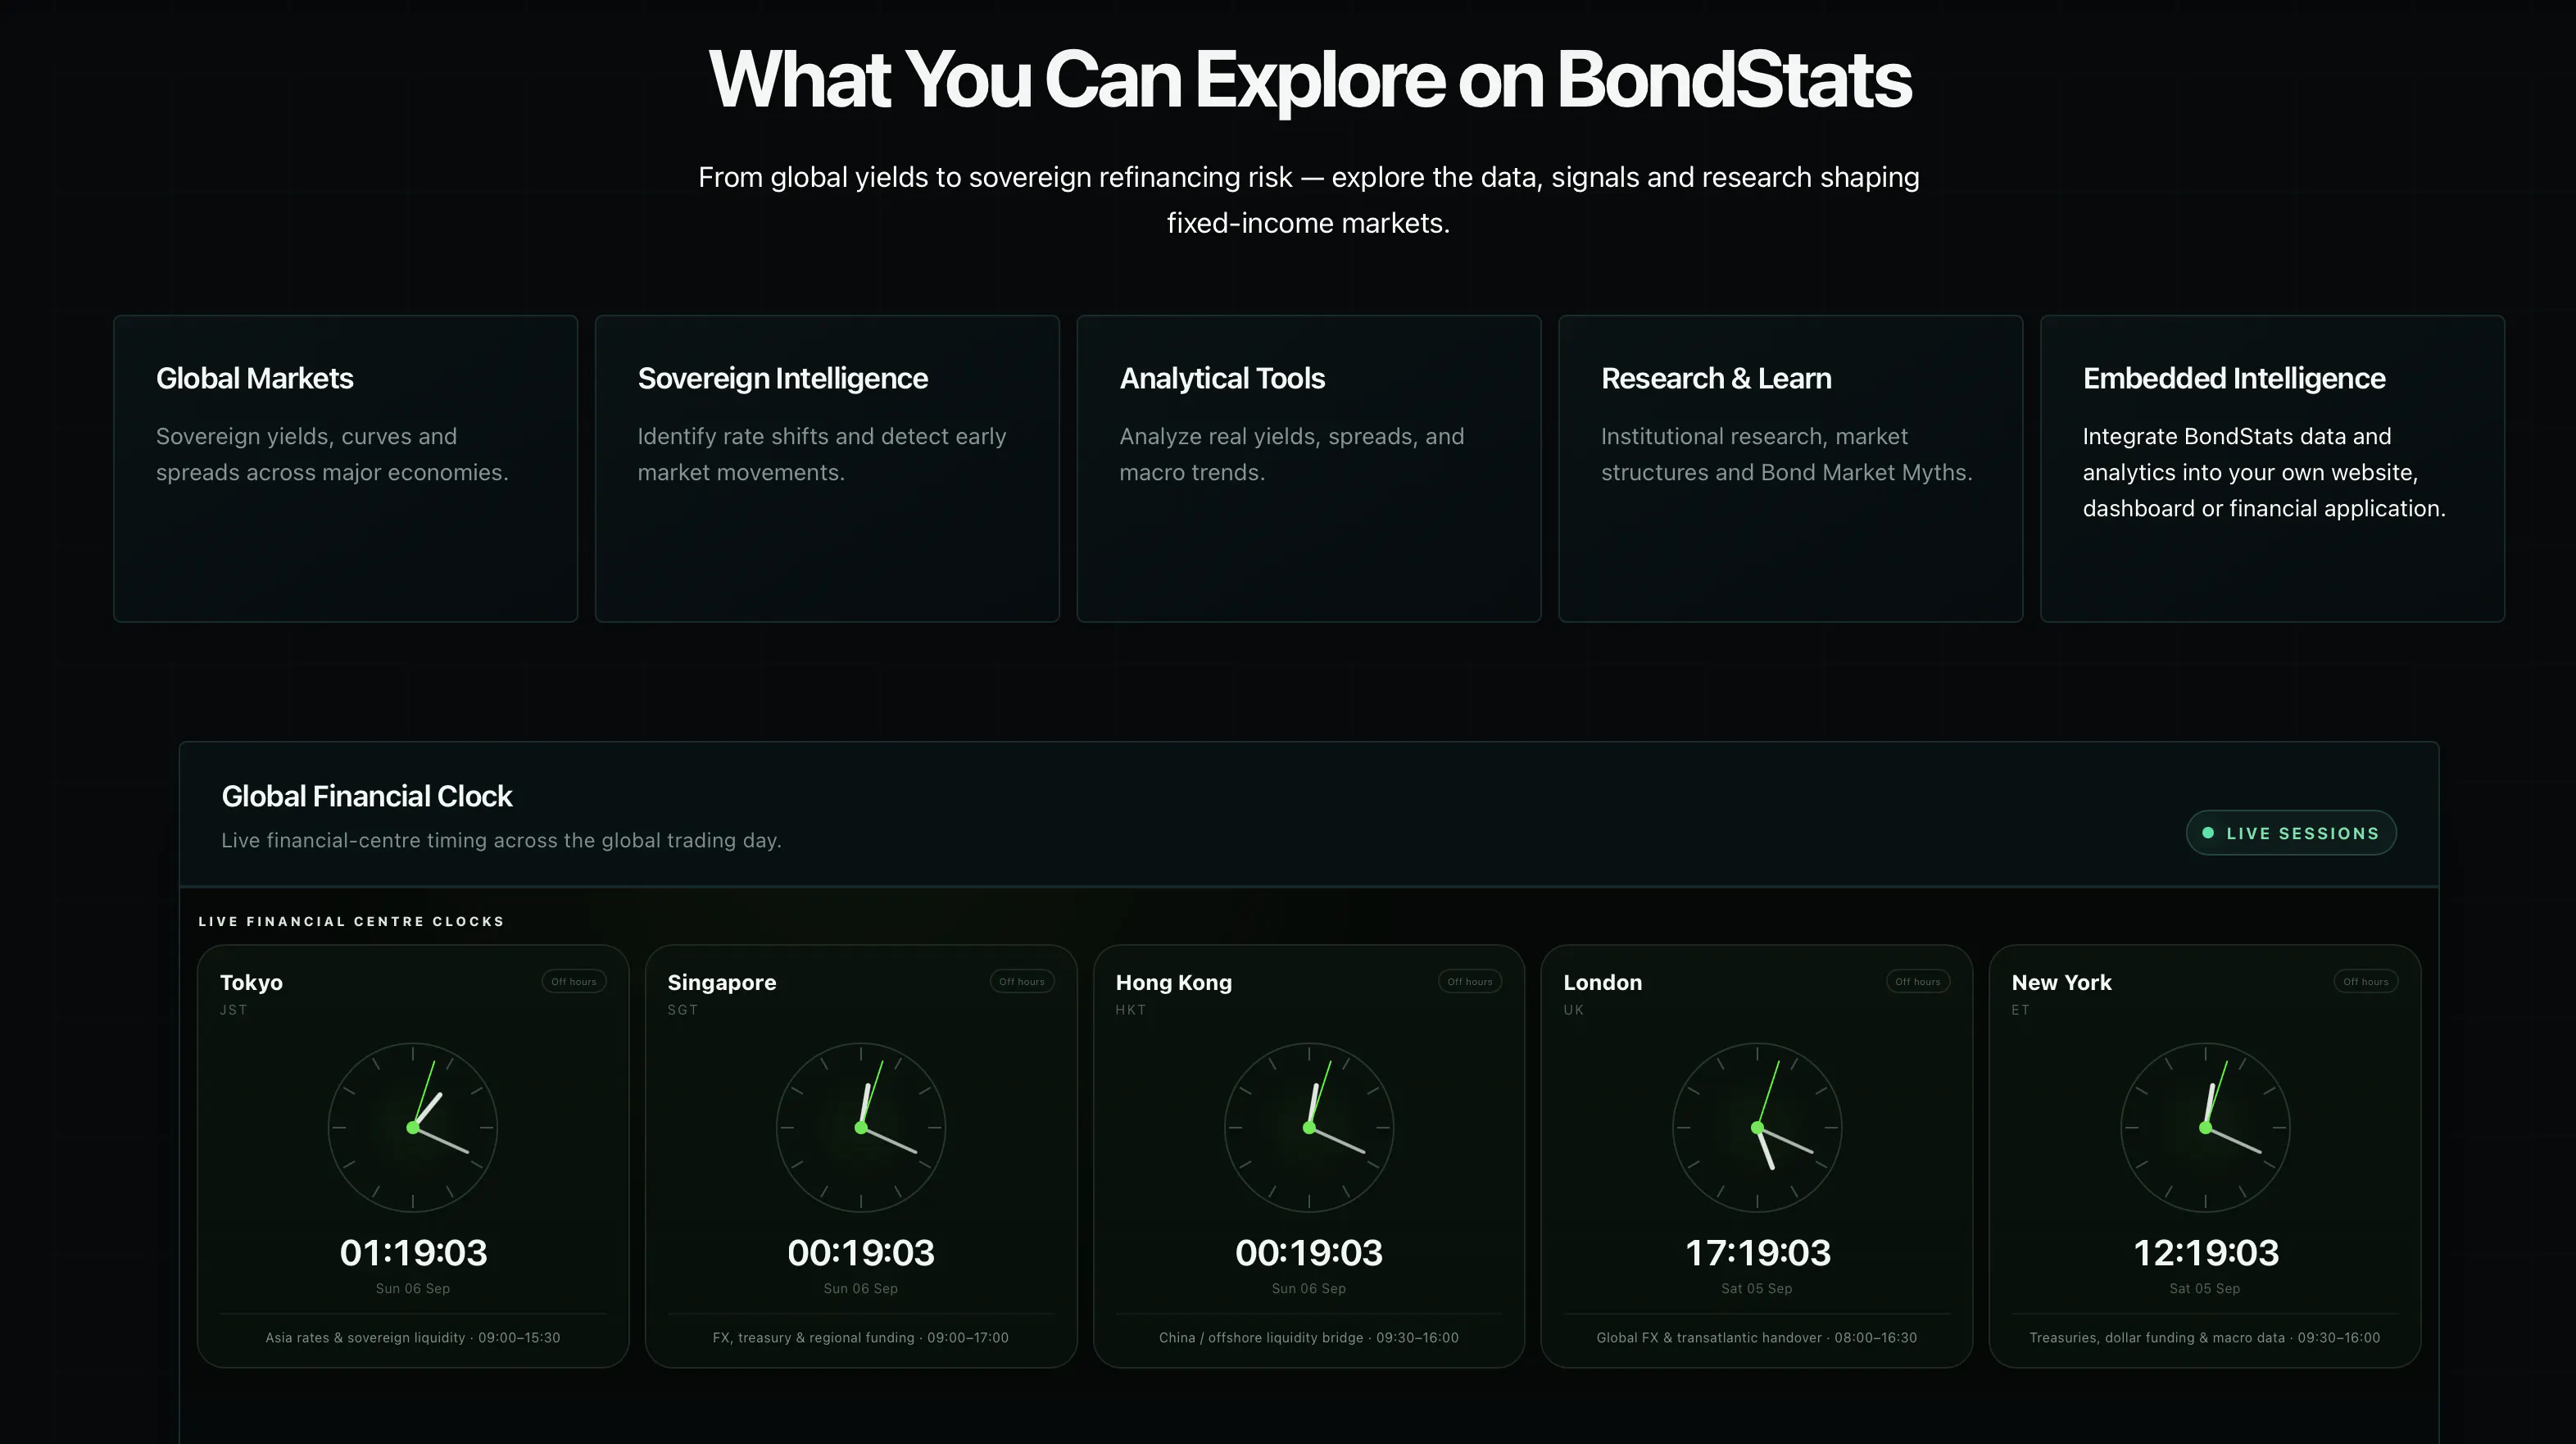The image size is (2576, 1444).
Task: Click Singapore's Off hours status badge
Action: (1022, 982)
